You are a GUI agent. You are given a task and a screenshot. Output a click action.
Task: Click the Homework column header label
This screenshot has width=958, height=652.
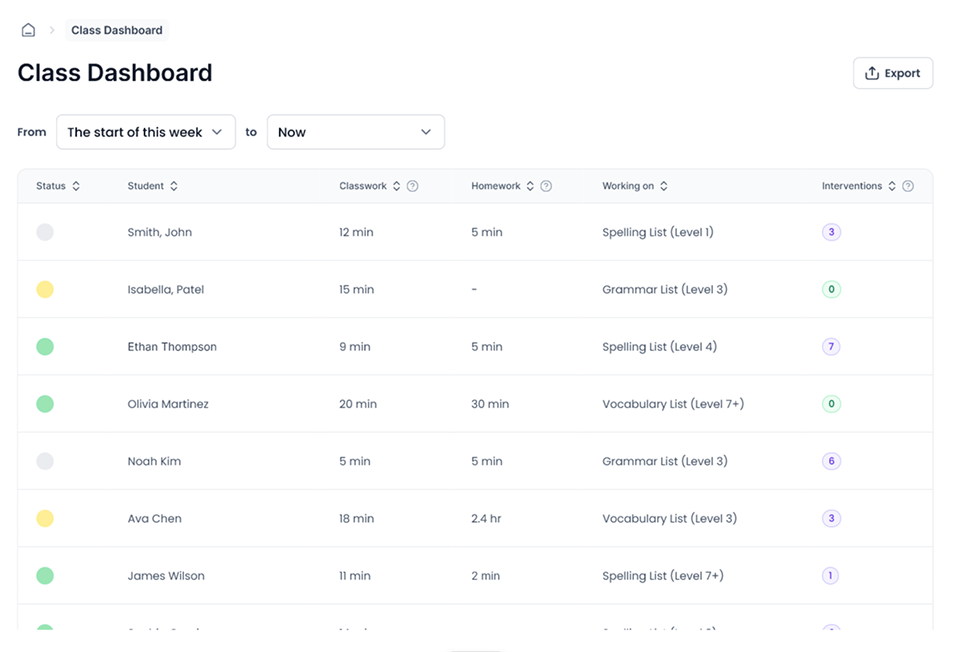pyautogui.click(x=495, y=186)
